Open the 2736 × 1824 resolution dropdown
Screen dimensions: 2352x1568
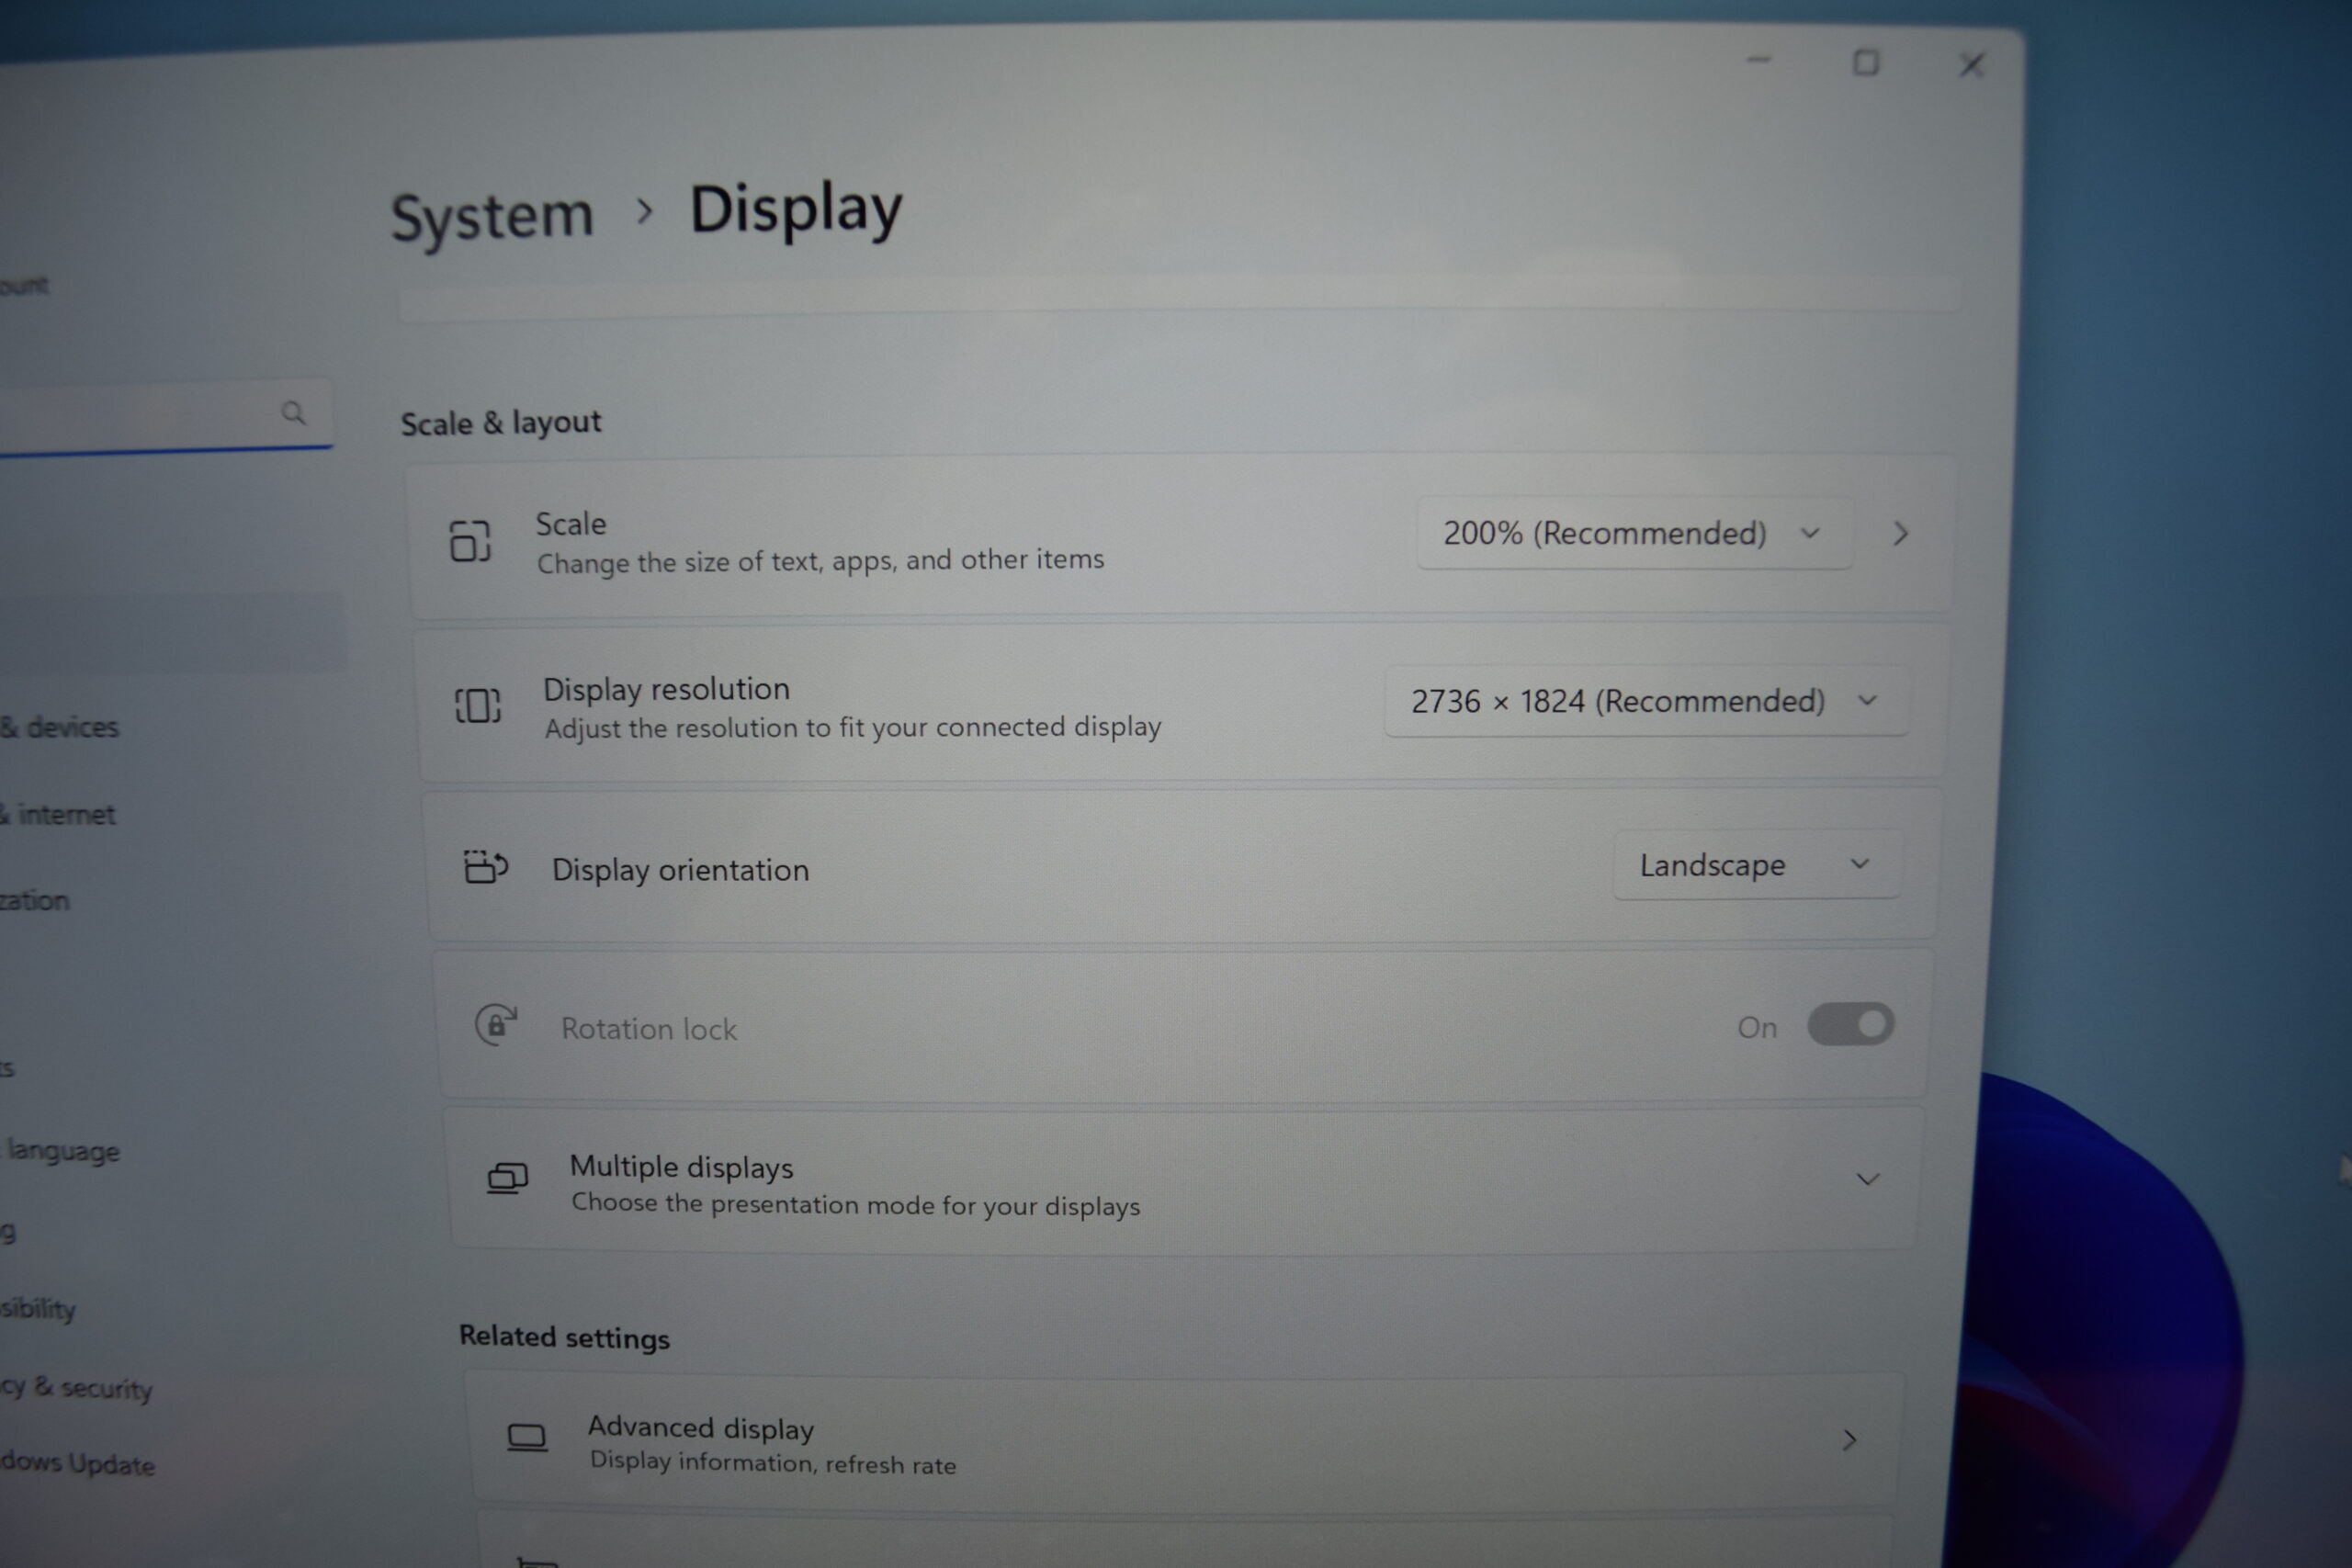1646,701
